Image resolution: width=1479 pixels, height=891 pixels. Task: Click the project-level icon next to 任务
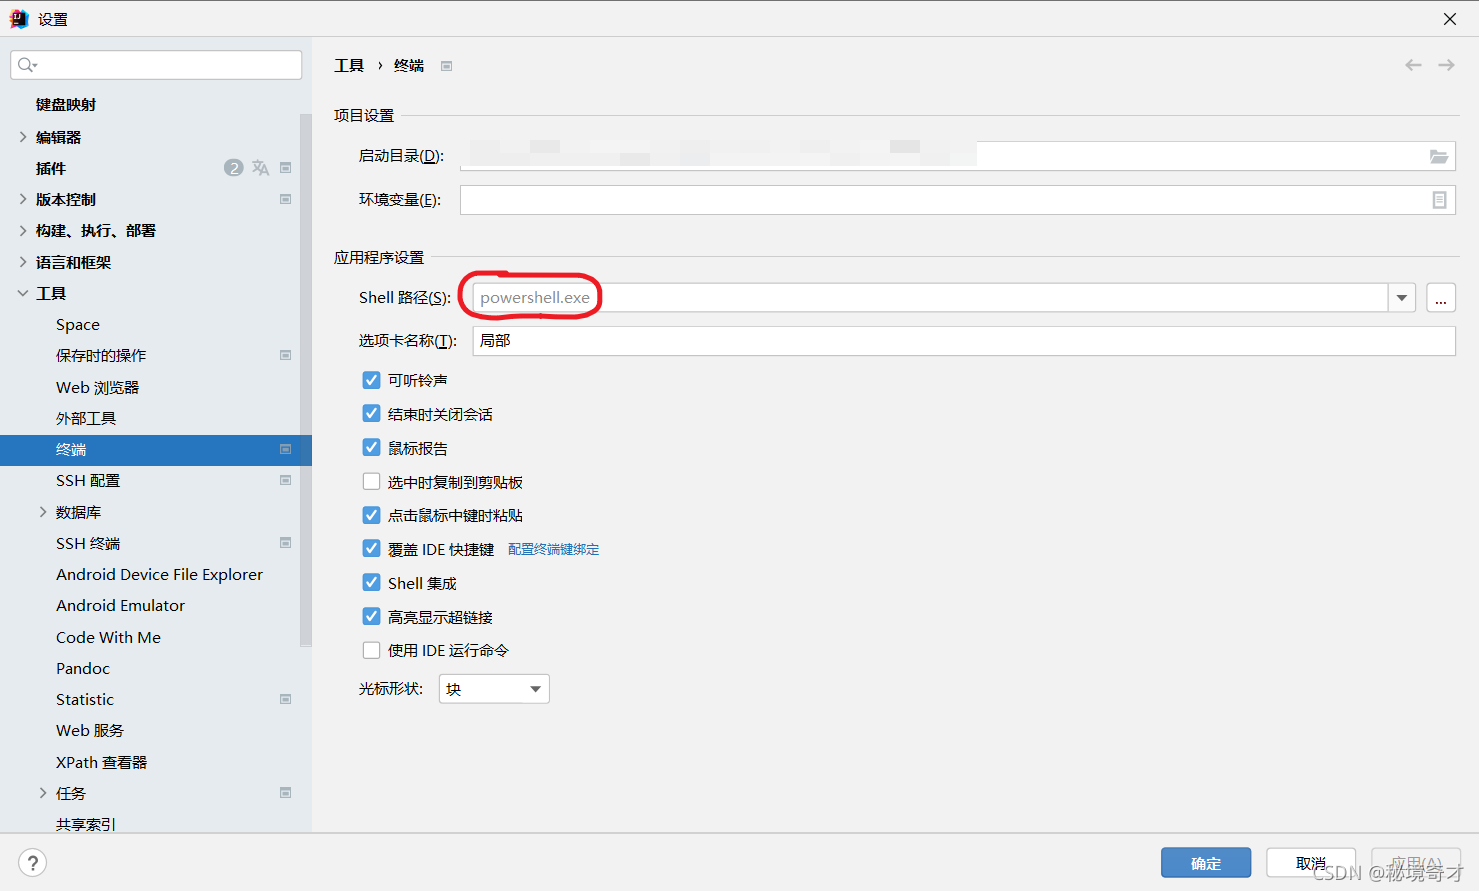click(286, 793)
